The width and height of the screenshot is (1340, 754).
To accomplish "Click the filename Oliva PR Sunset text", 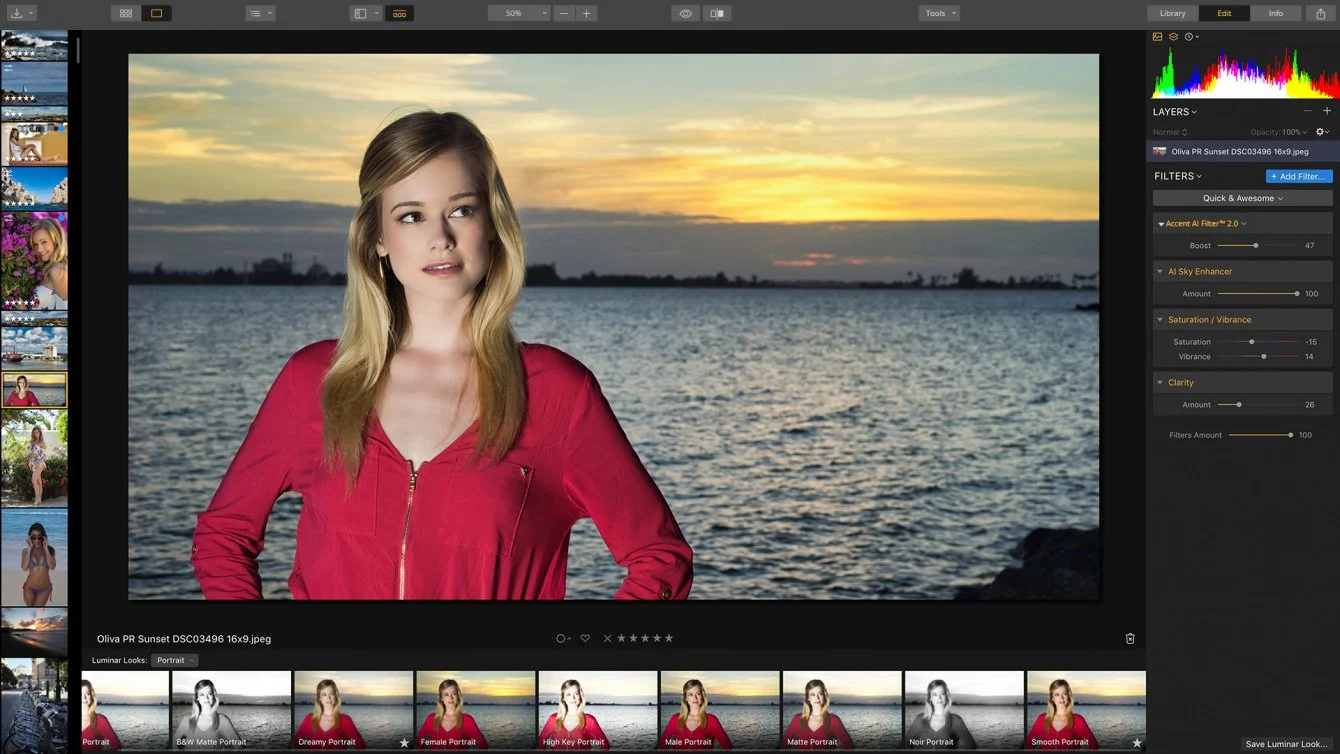I will [184, 639].
